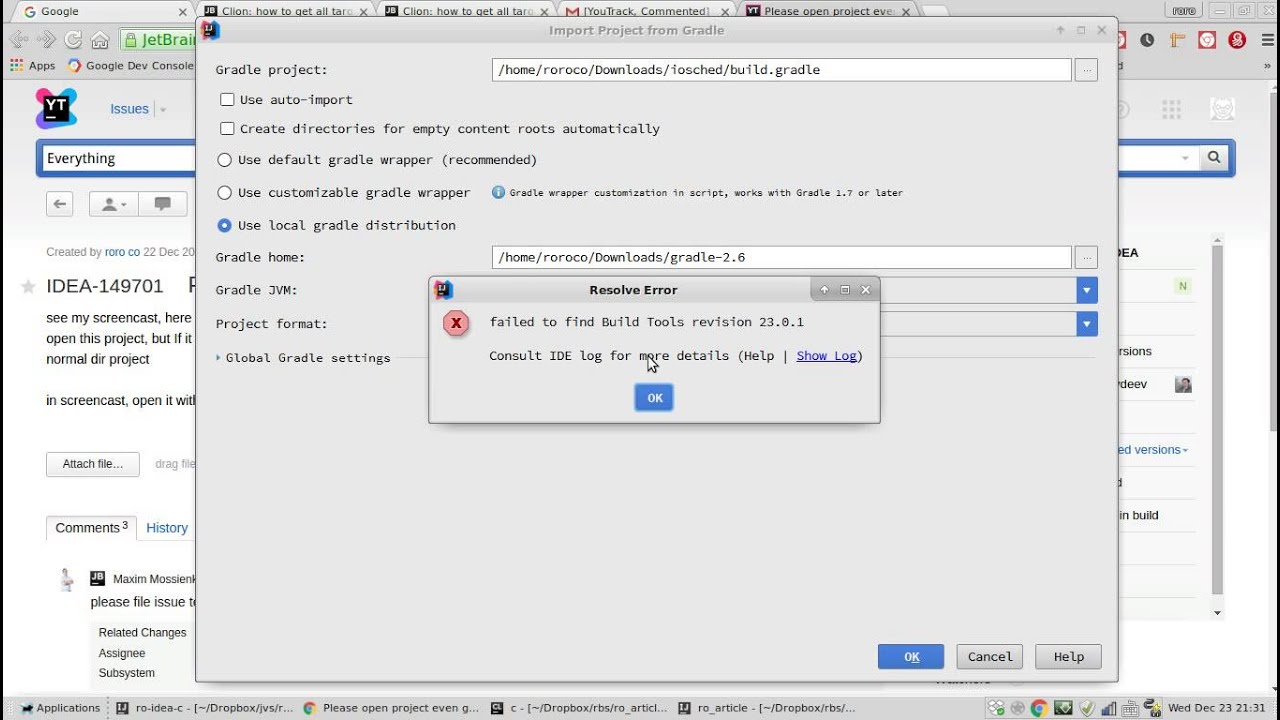Expand Global Gradle settings section
This screenshot has width=1280, height=720.
tap(219, 358)
